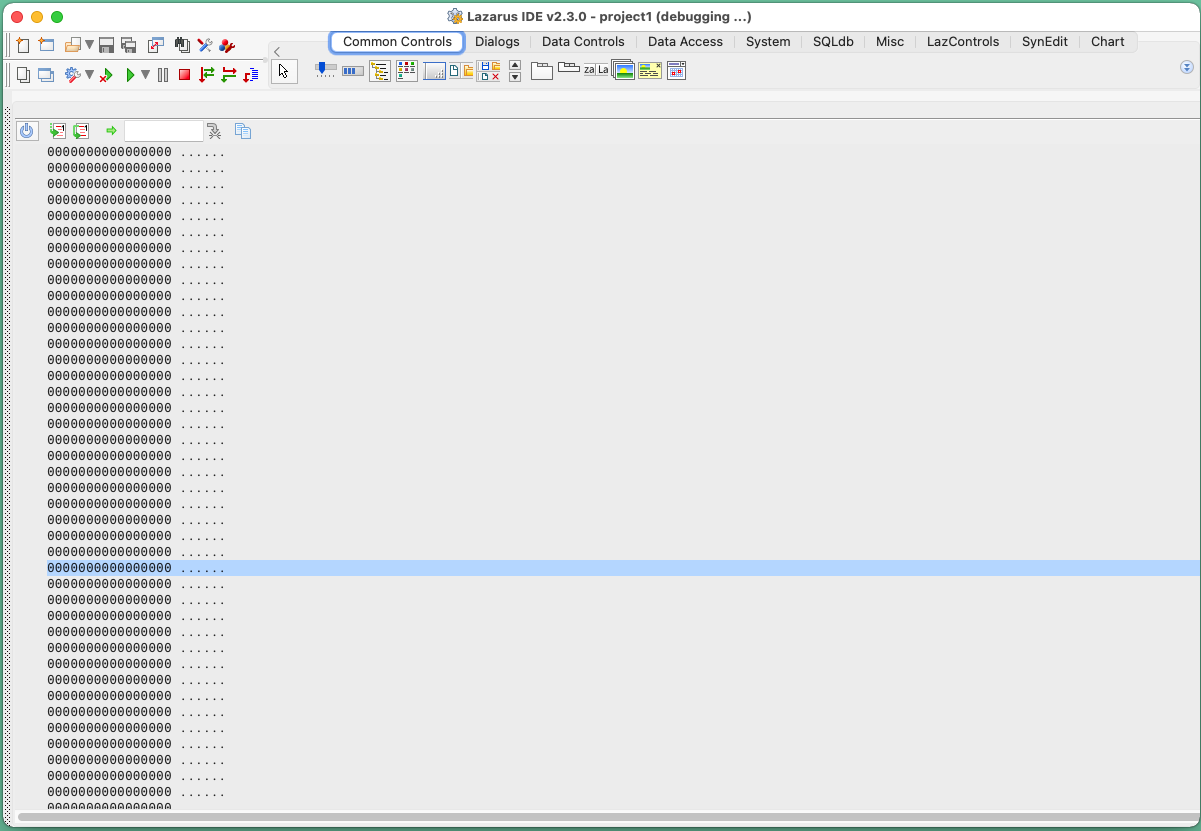Viewport: 1201px width, 831px height.
Task: Open the Common Controls palette tab
Action: pyautogui.click(x=397, y=42)
